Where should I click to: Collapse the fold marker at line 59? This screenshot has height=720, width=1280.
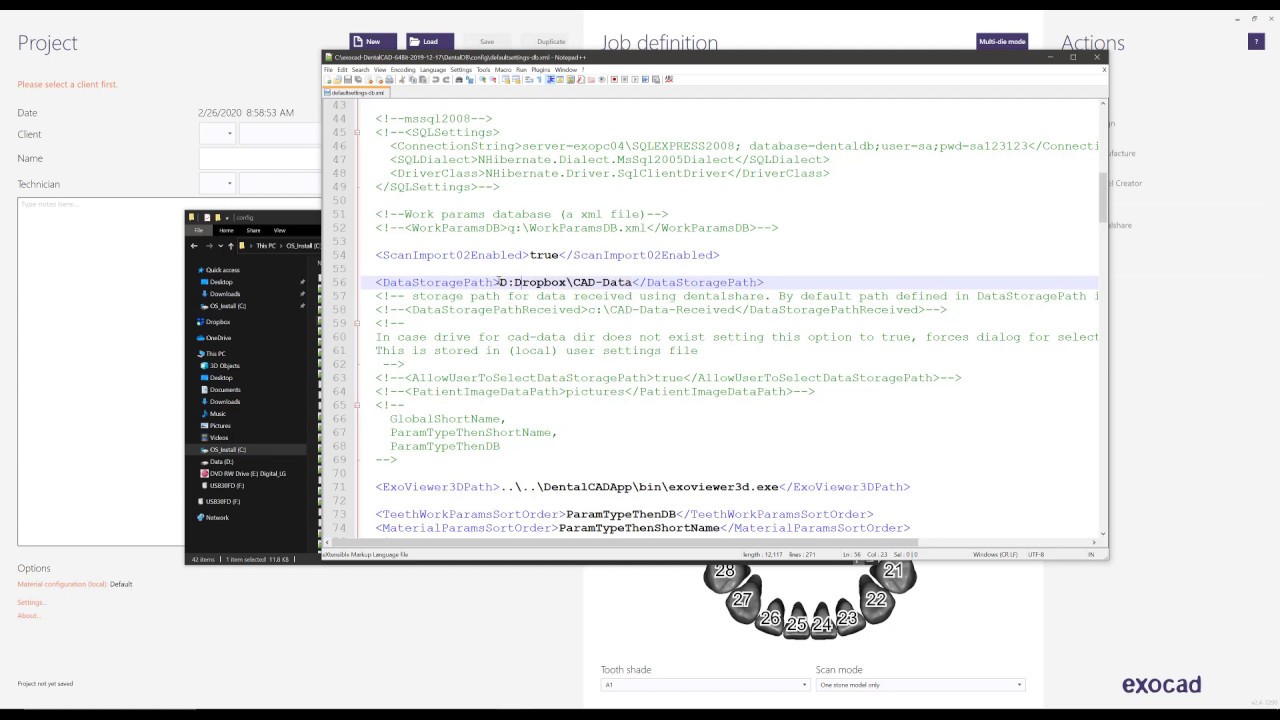coord(357,323)
